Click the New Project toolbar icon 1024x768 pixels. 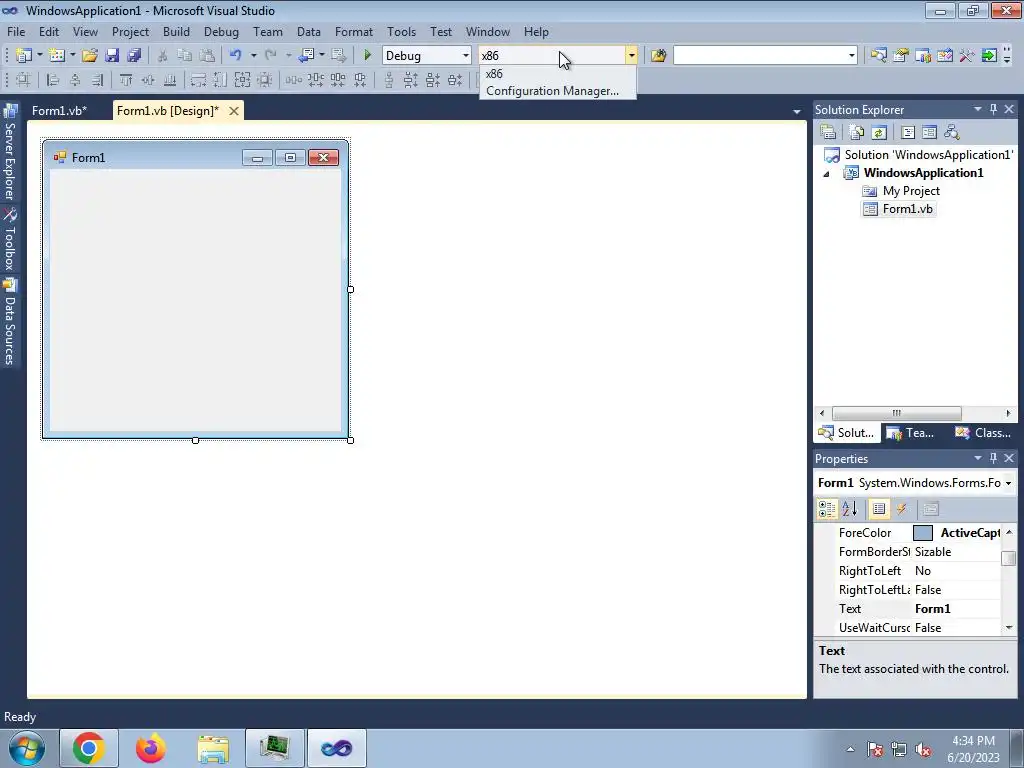pos(24,56)
